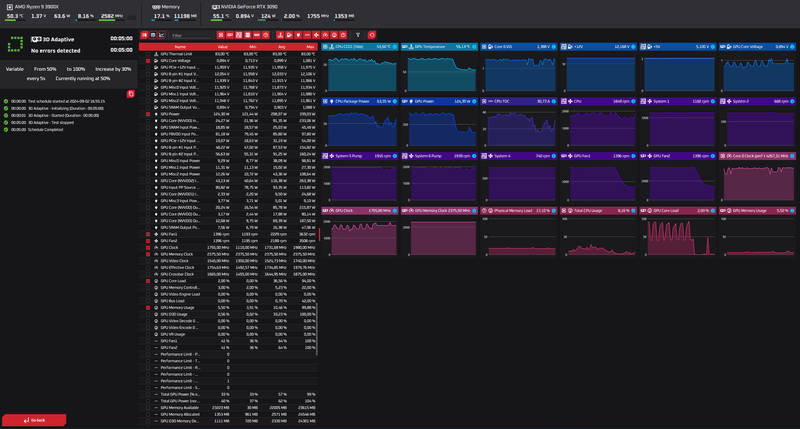Sort by the Avg column header

point(282,47)
